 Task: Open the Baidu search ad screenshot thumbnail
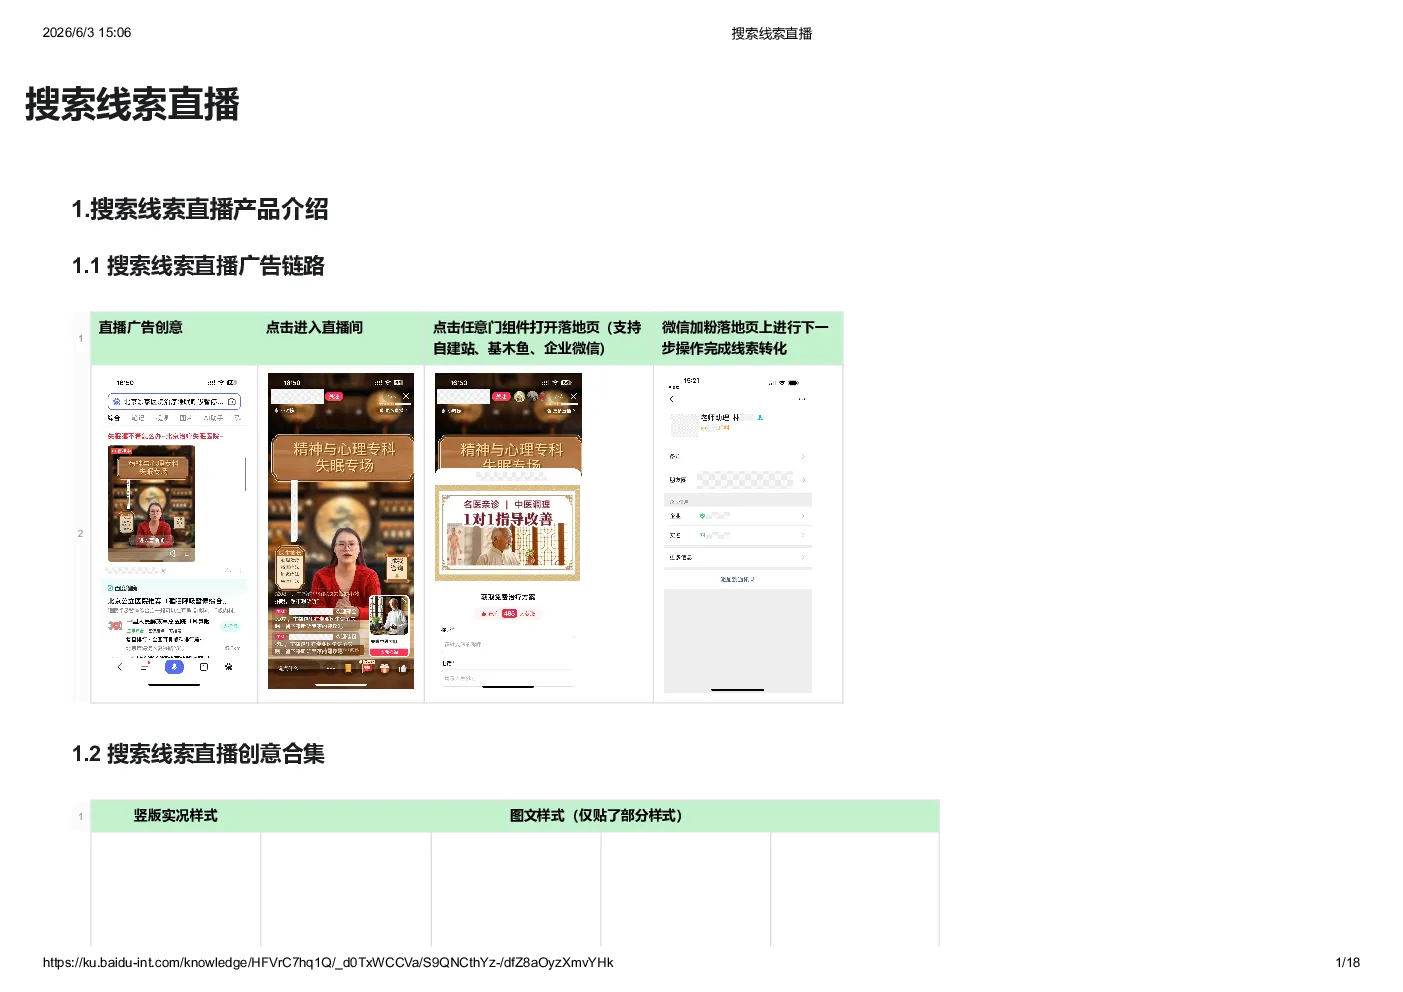(174, 531)
